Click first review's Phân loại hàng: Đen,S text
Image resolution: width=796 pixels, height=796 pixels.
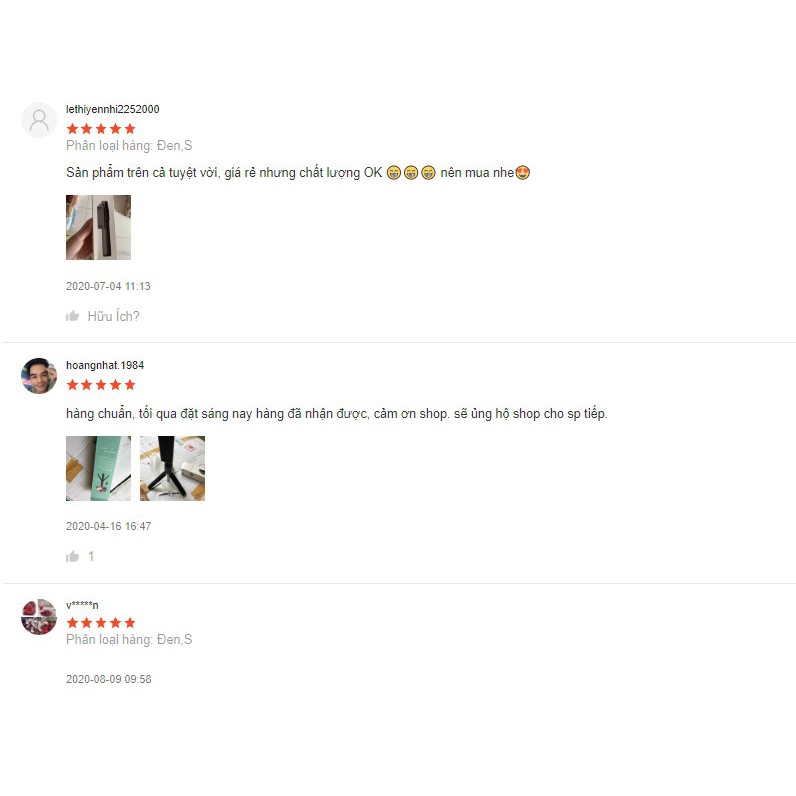point(129,146)
